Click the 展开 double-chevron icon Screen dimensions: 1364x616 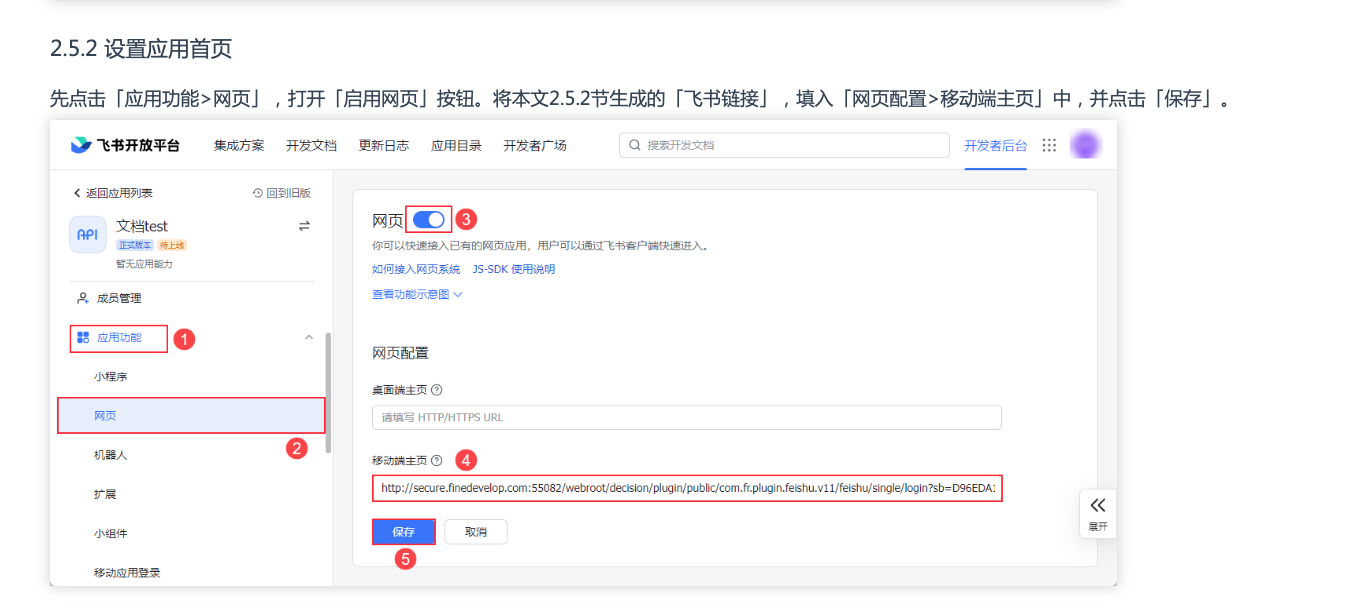click(1098, 505)
